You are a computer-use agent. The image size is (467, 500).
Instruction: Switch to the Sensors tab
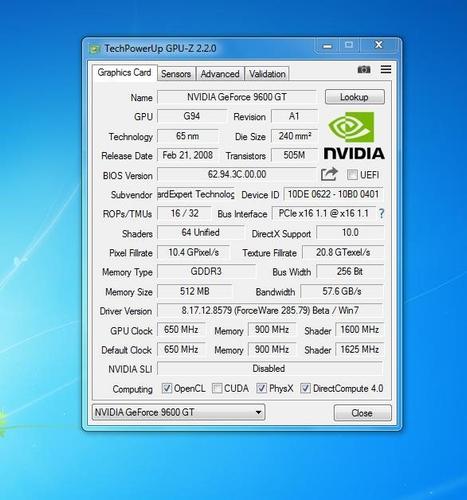coord(176,74)
